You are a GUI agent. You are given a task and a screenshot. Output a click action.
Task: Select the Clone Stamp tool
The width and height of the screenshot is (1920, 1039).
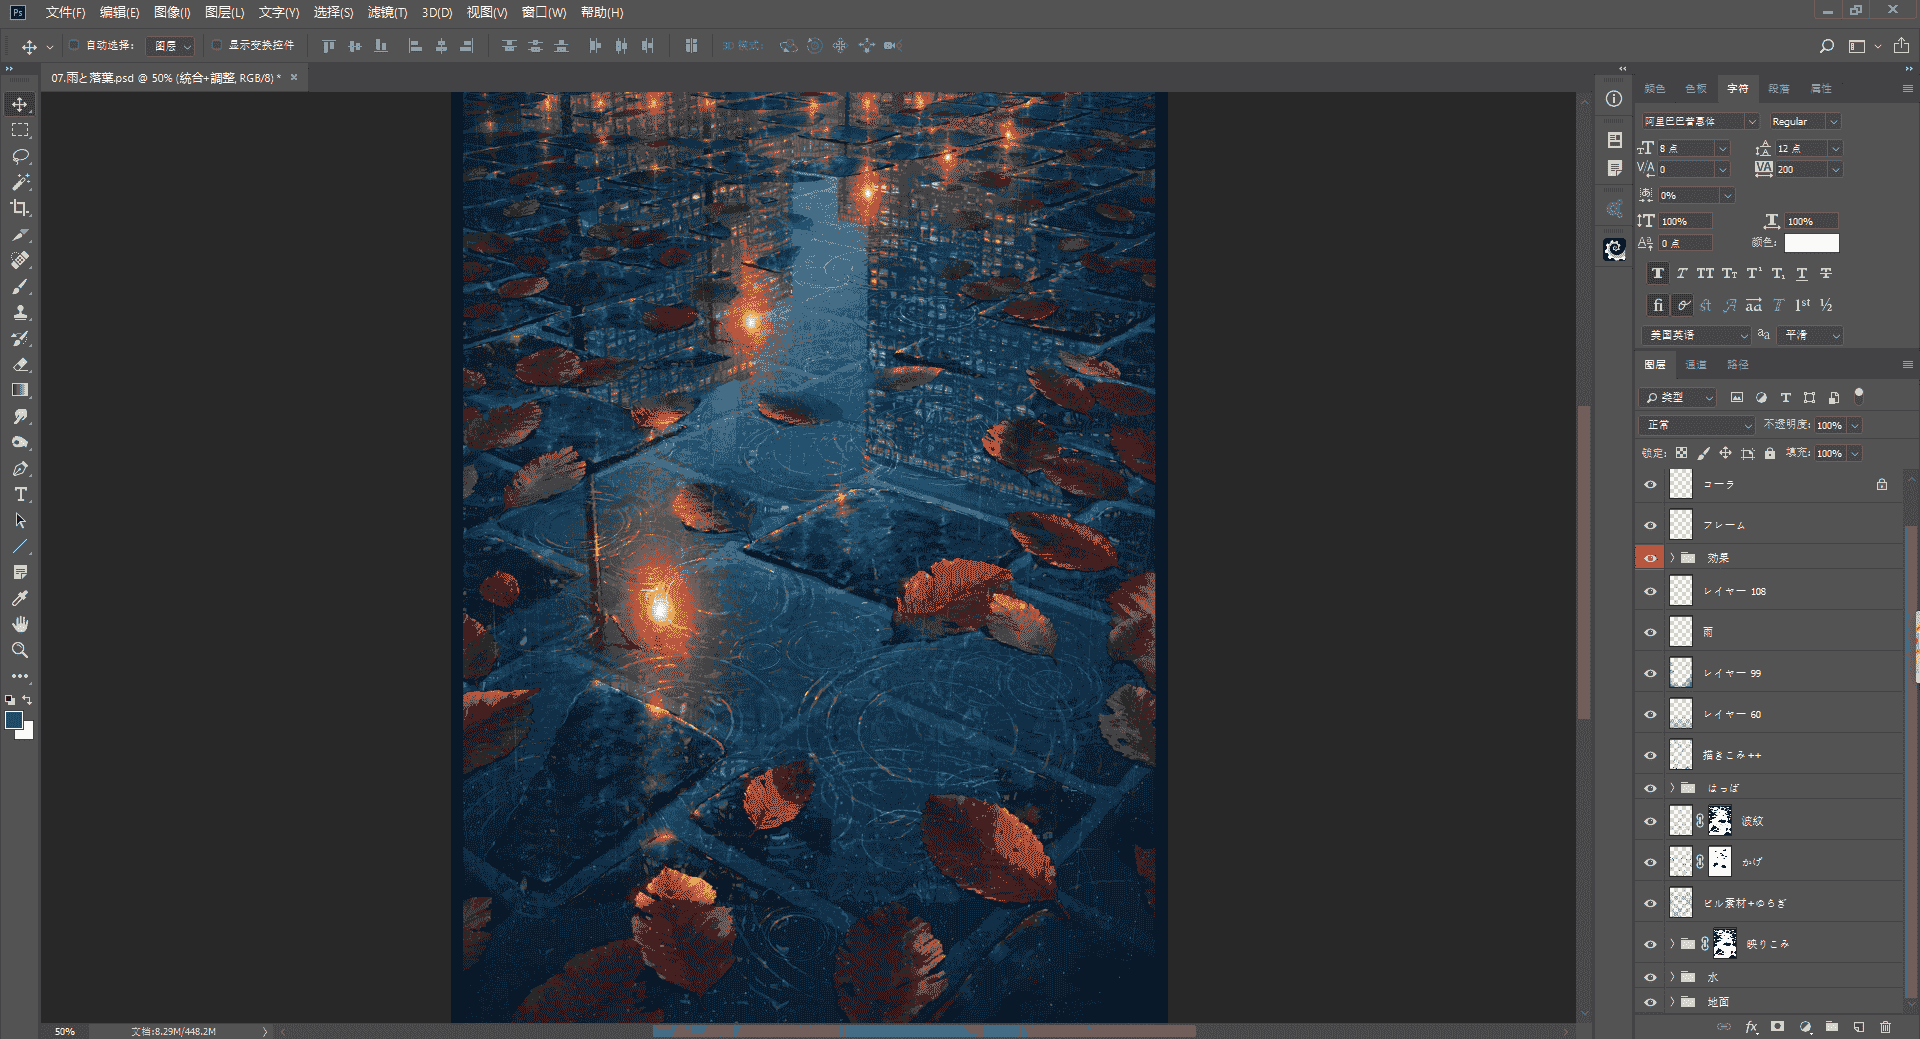tap(20, 312)
